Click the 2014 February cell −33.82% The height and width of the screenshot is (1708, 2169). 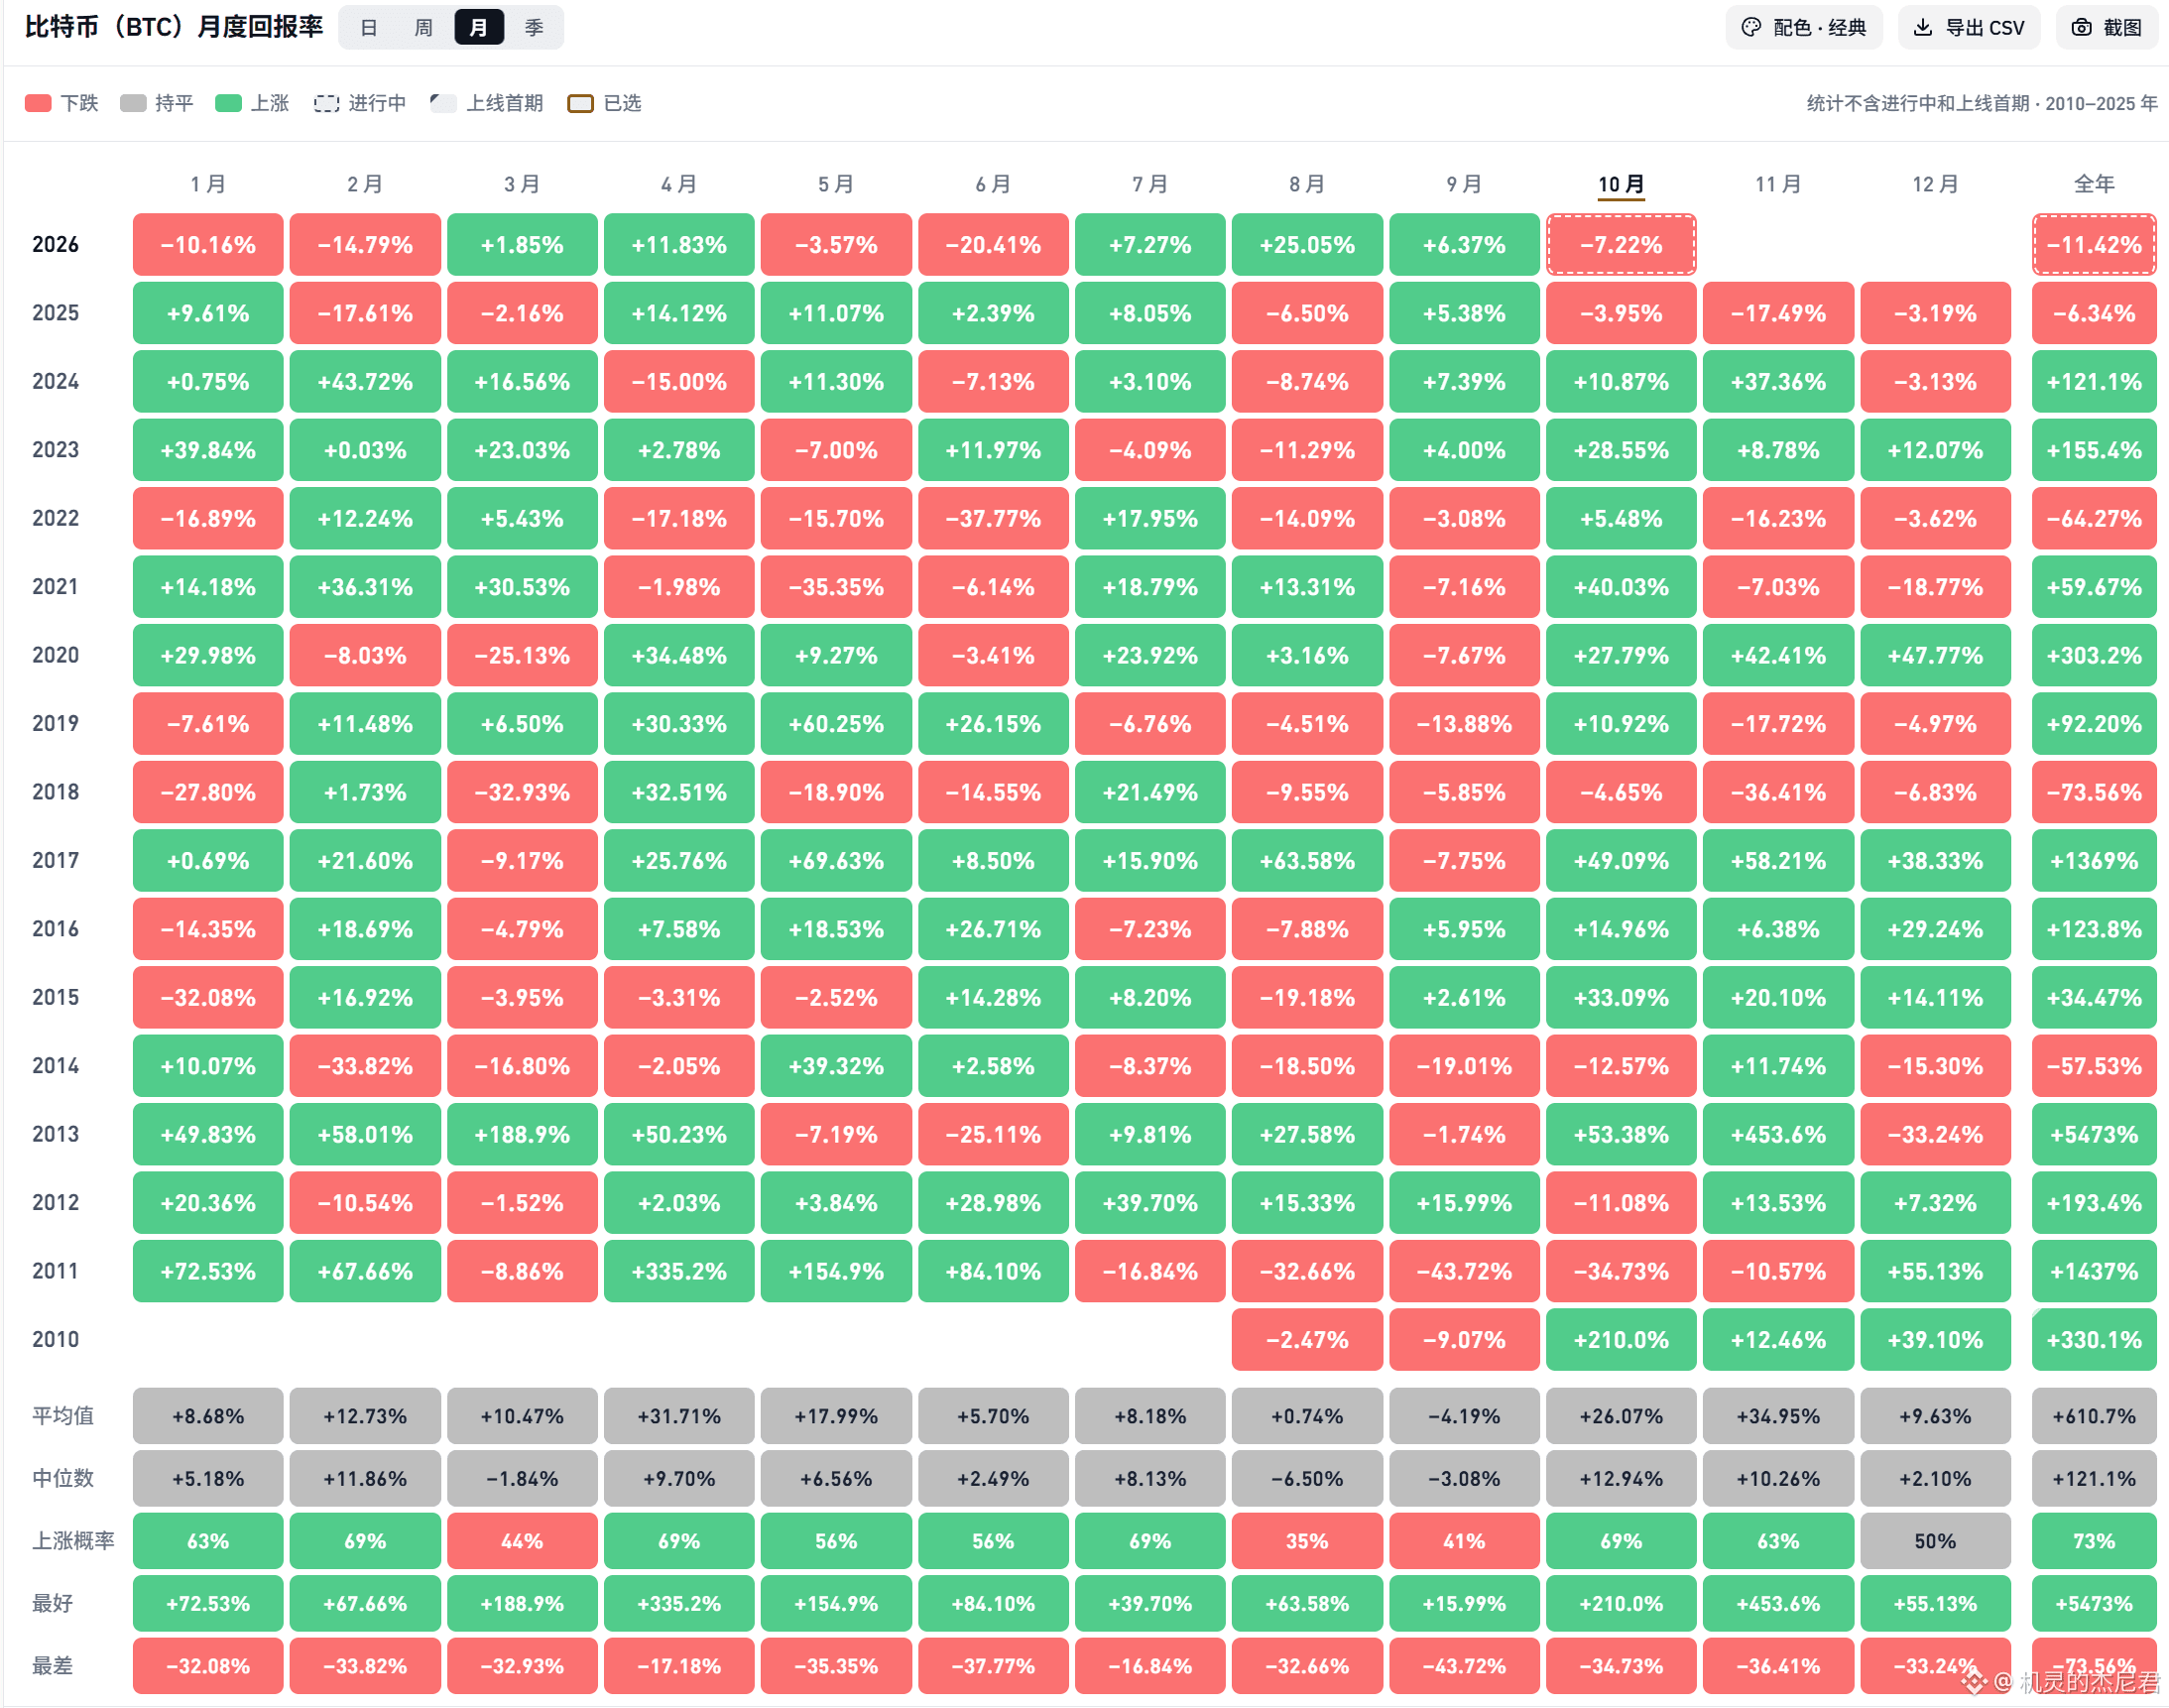[365, 1066]
